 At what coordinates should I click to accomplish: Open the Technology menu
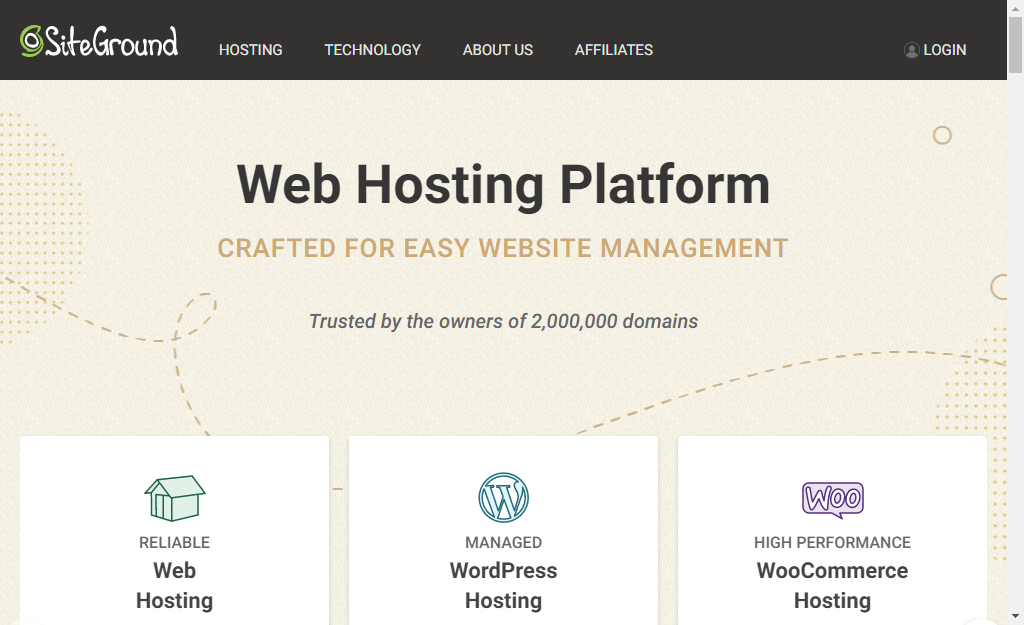pos(373,50)
